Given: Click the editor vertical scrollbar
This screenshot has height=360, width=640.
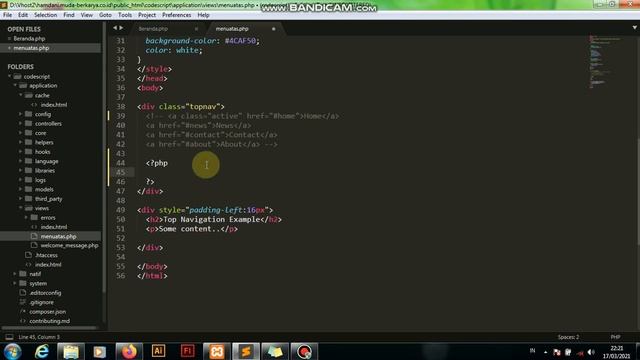Looking at the screenshot, I should pyautogui.click(x=638, y=192).
